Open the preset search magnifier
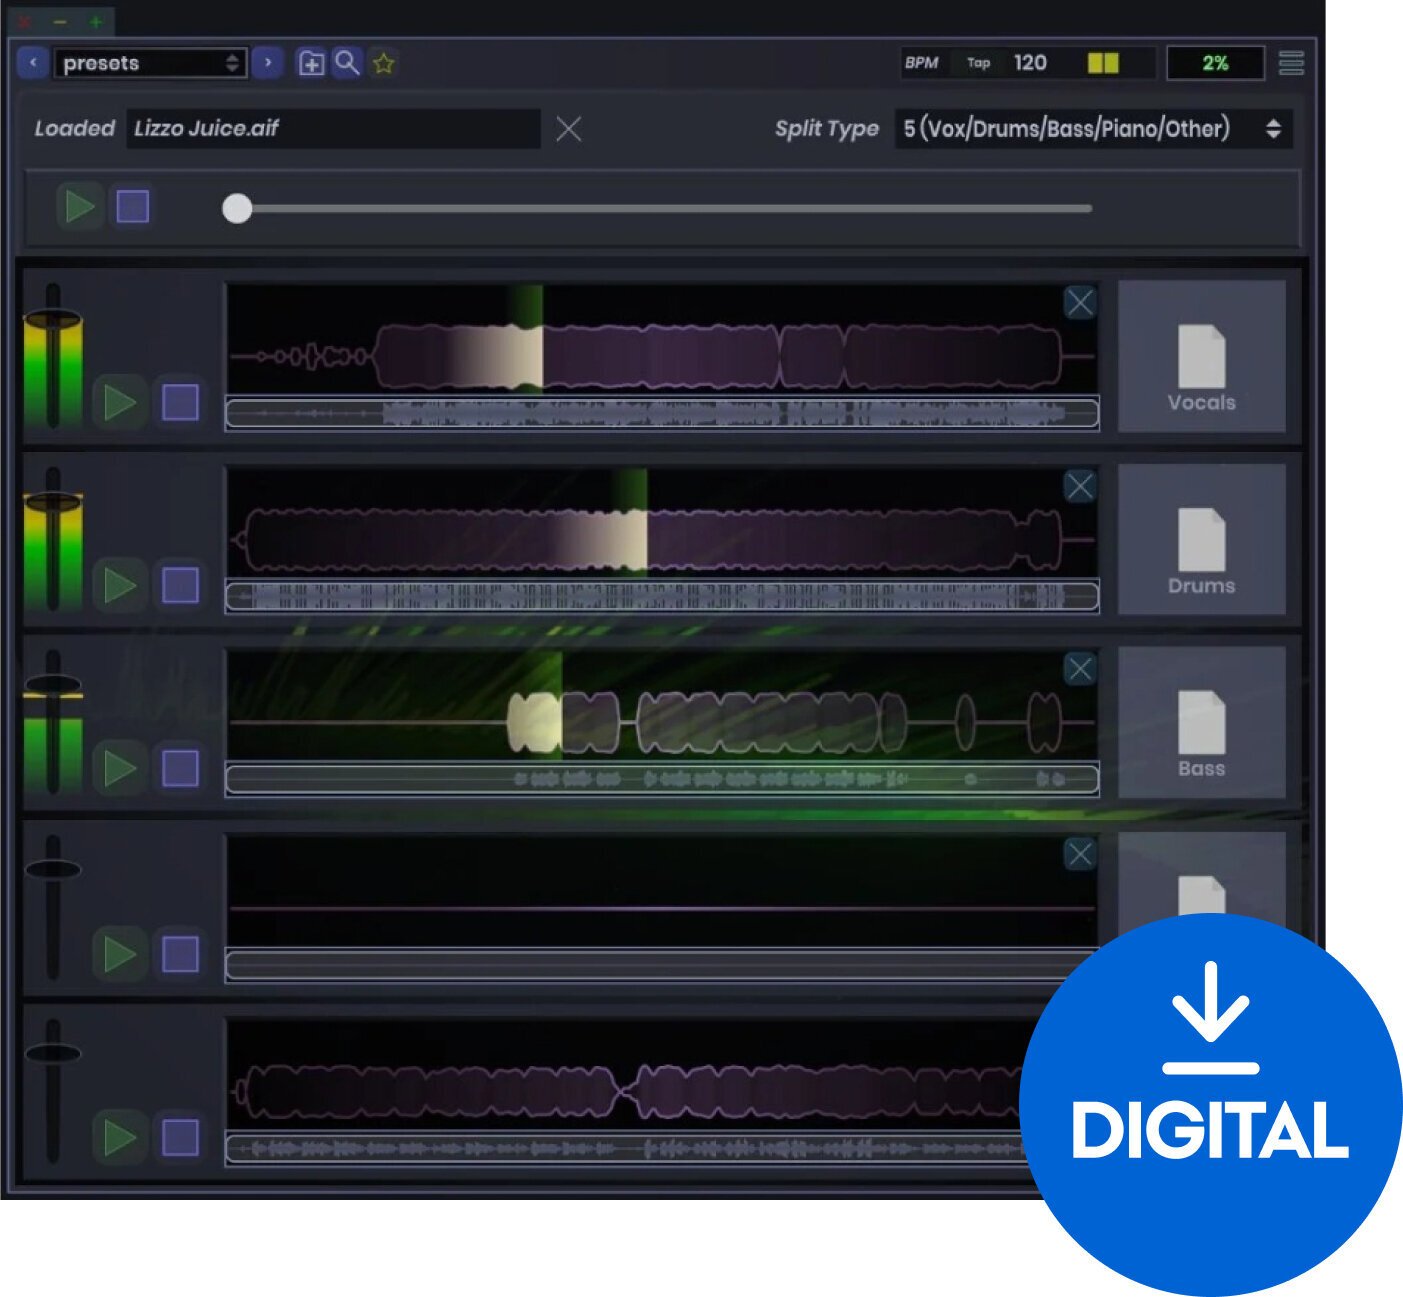 [347, 63]
